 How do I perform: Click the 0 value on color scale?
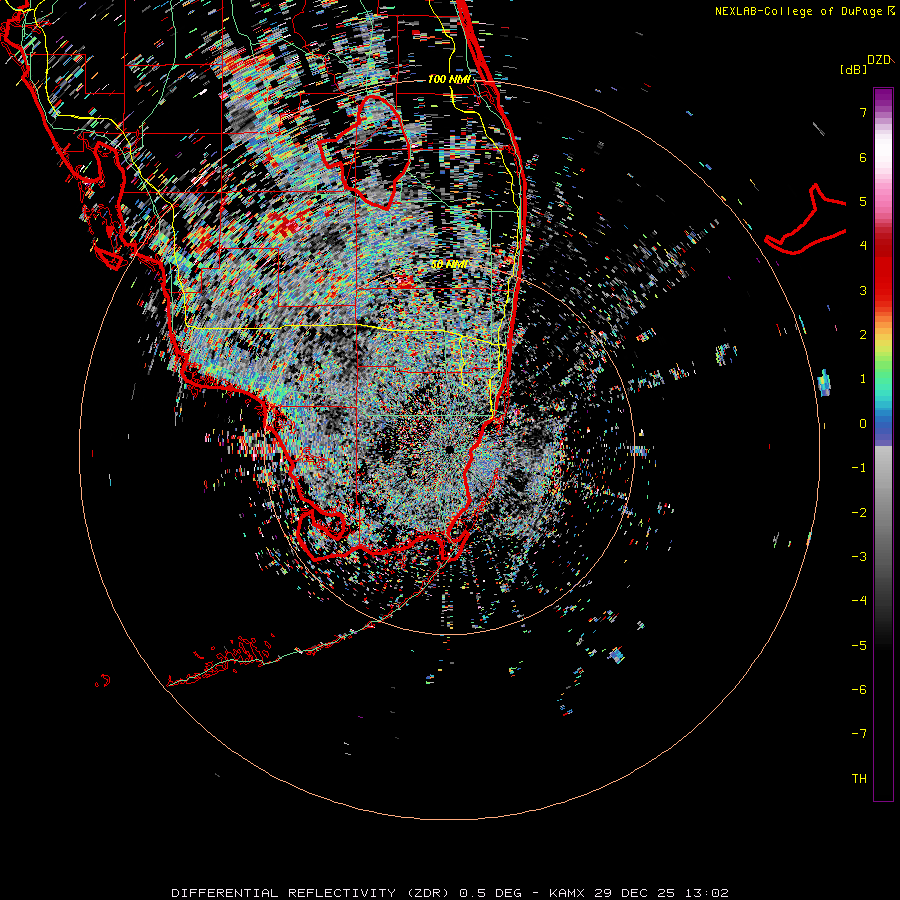point(863,424)
